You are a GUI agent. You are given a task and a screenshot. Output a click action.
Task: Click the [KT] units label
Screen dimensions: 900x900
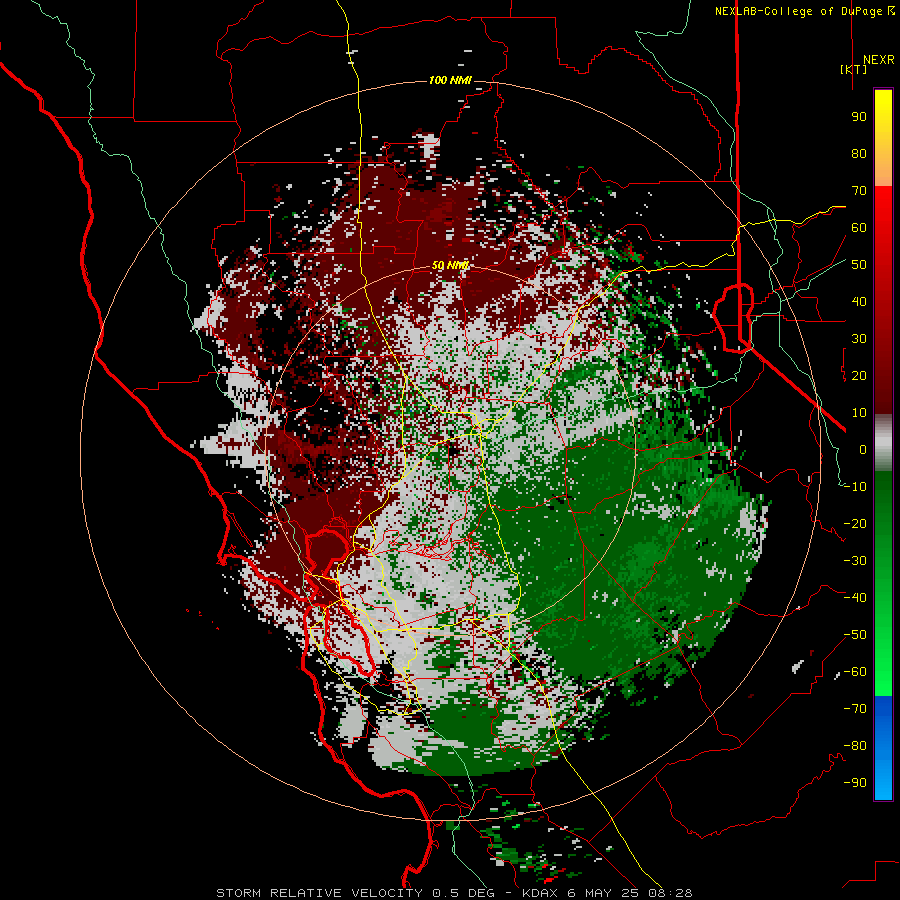(854, 69)
